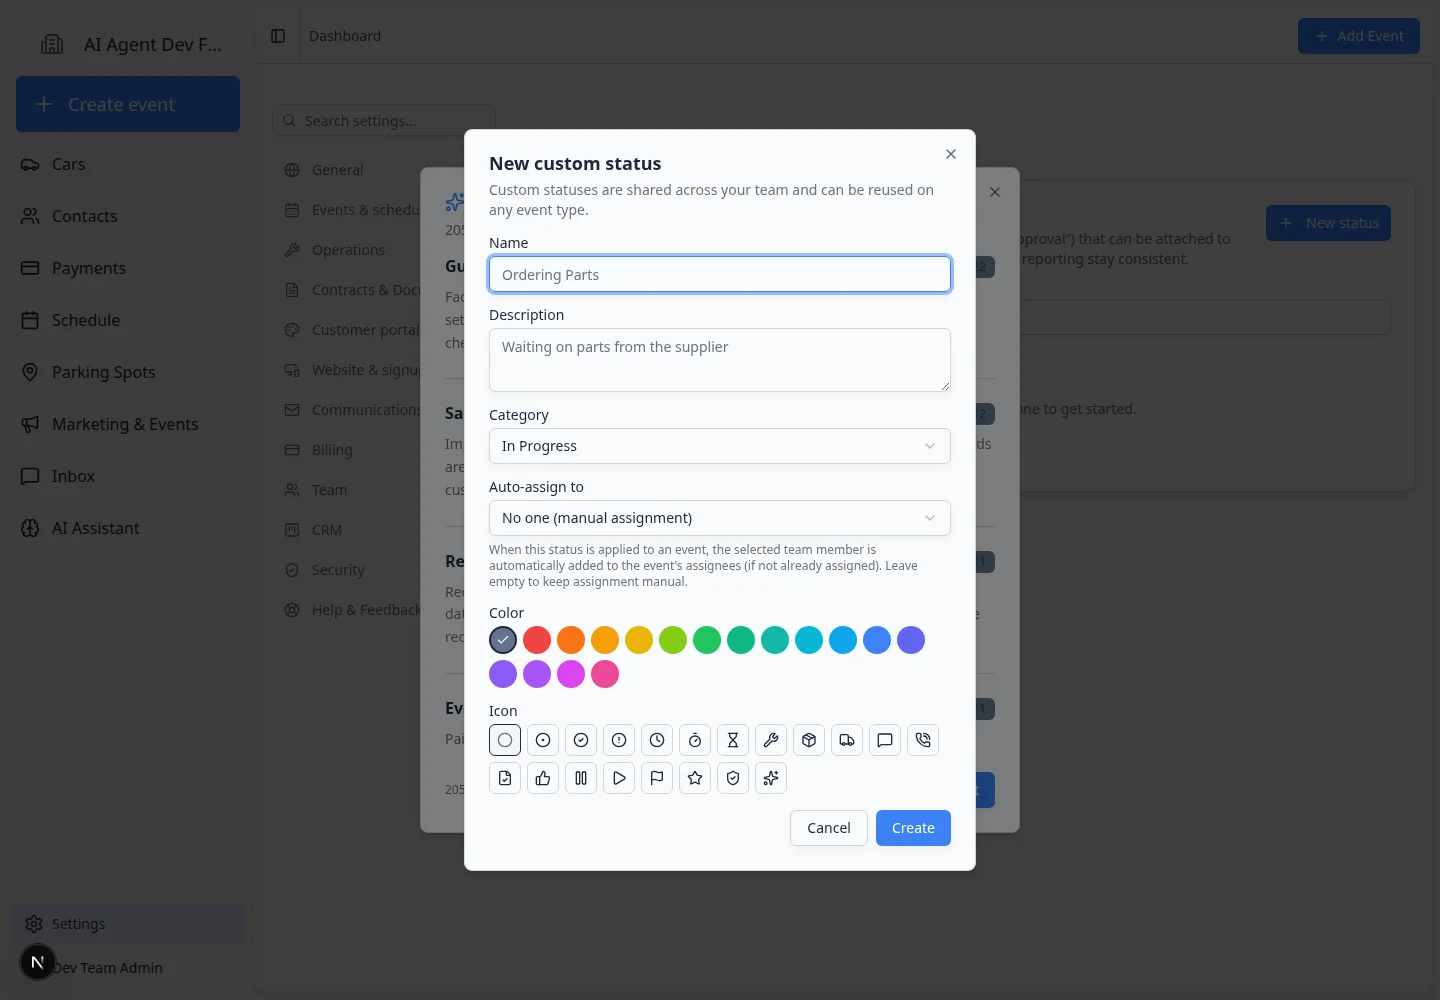Choose the thumbs-up status icon
Screen dimensions: 1440x1000
(543, 778)
